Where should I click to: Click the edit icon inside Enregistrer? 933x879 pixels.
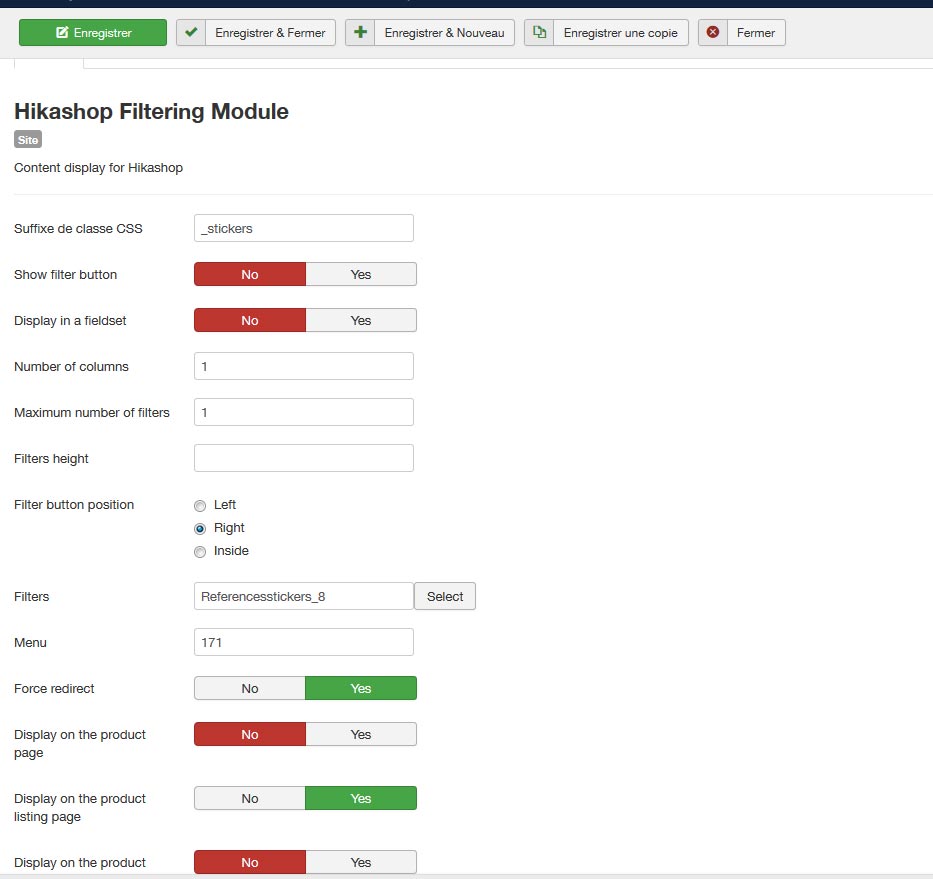click(62, 32)
